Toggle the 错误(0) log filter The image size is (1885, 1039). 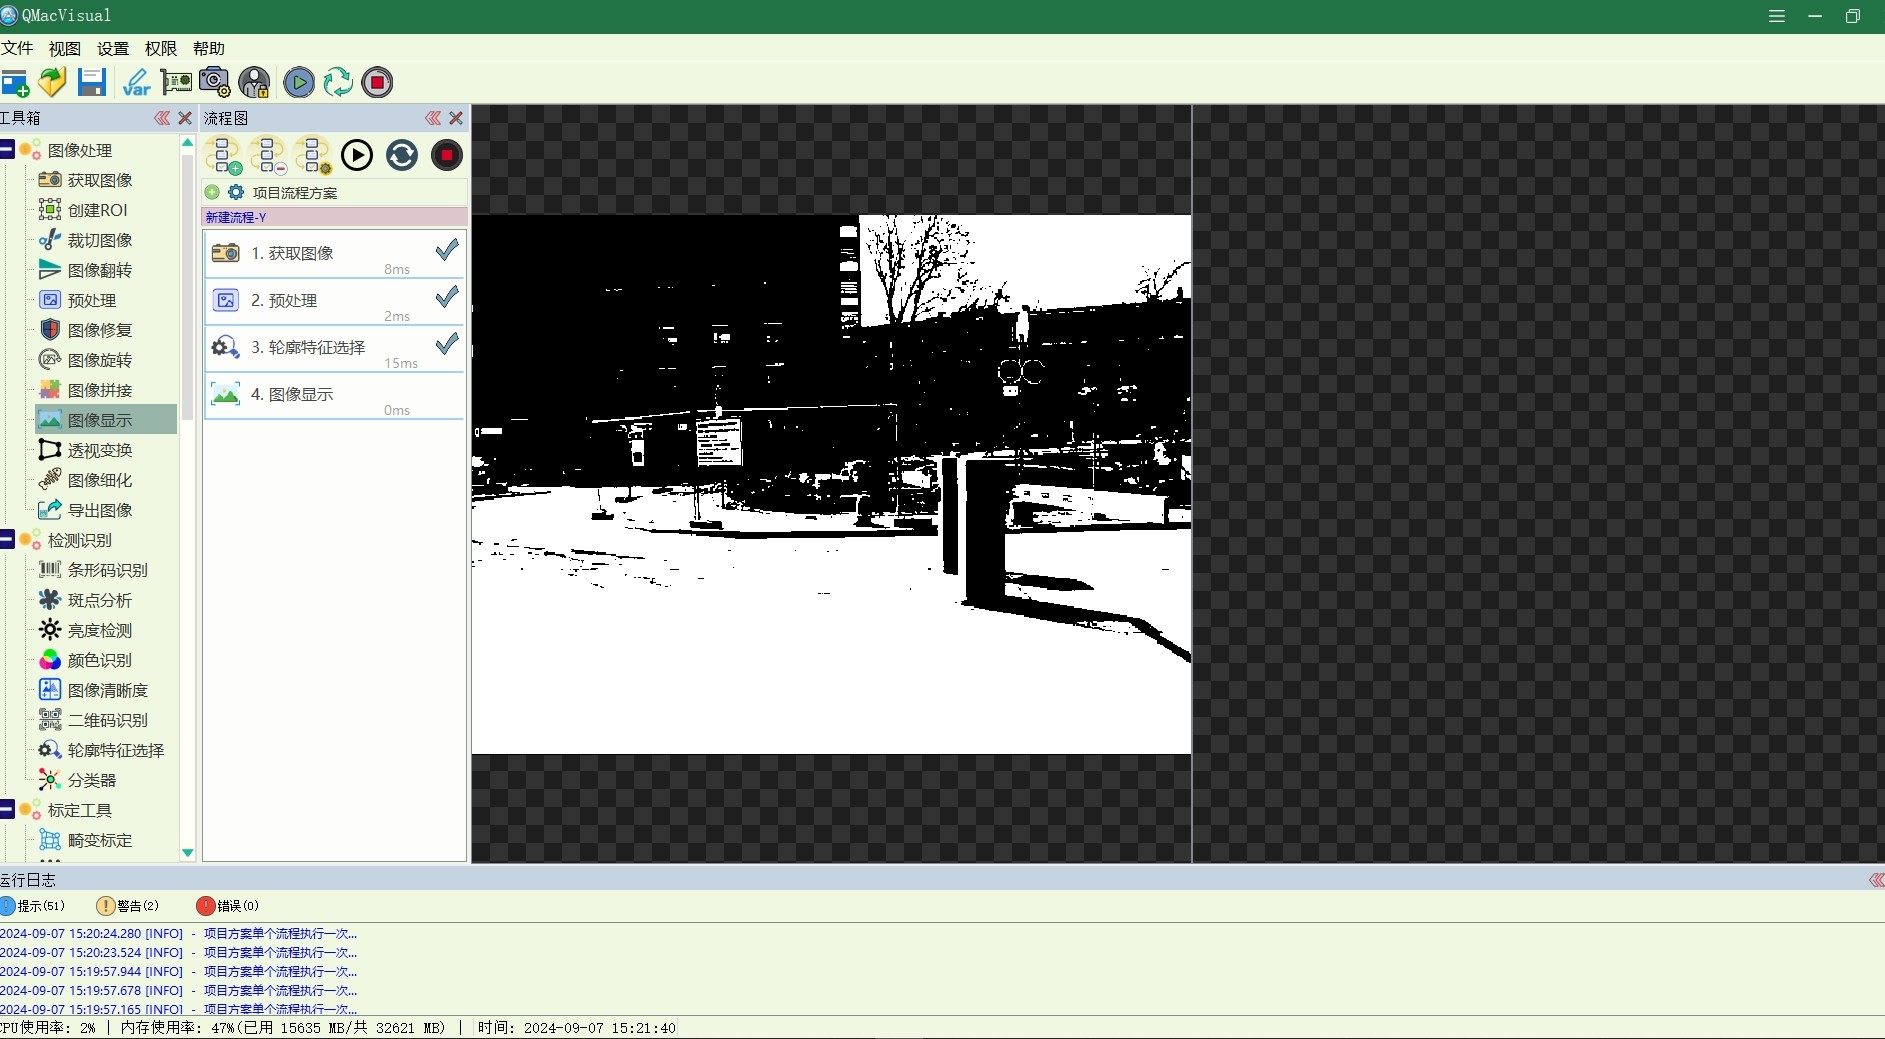228,906
